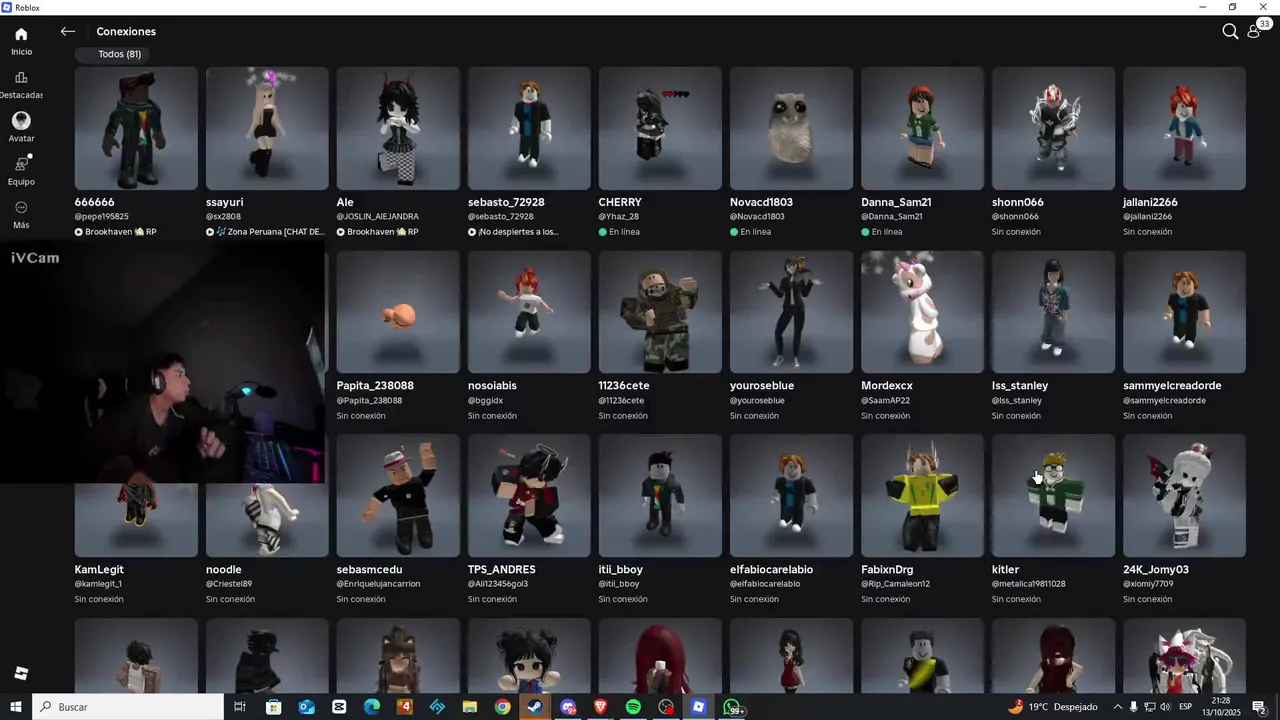Open 11236cete's soldier avatar thumbnail

click(x=660, y=312)
